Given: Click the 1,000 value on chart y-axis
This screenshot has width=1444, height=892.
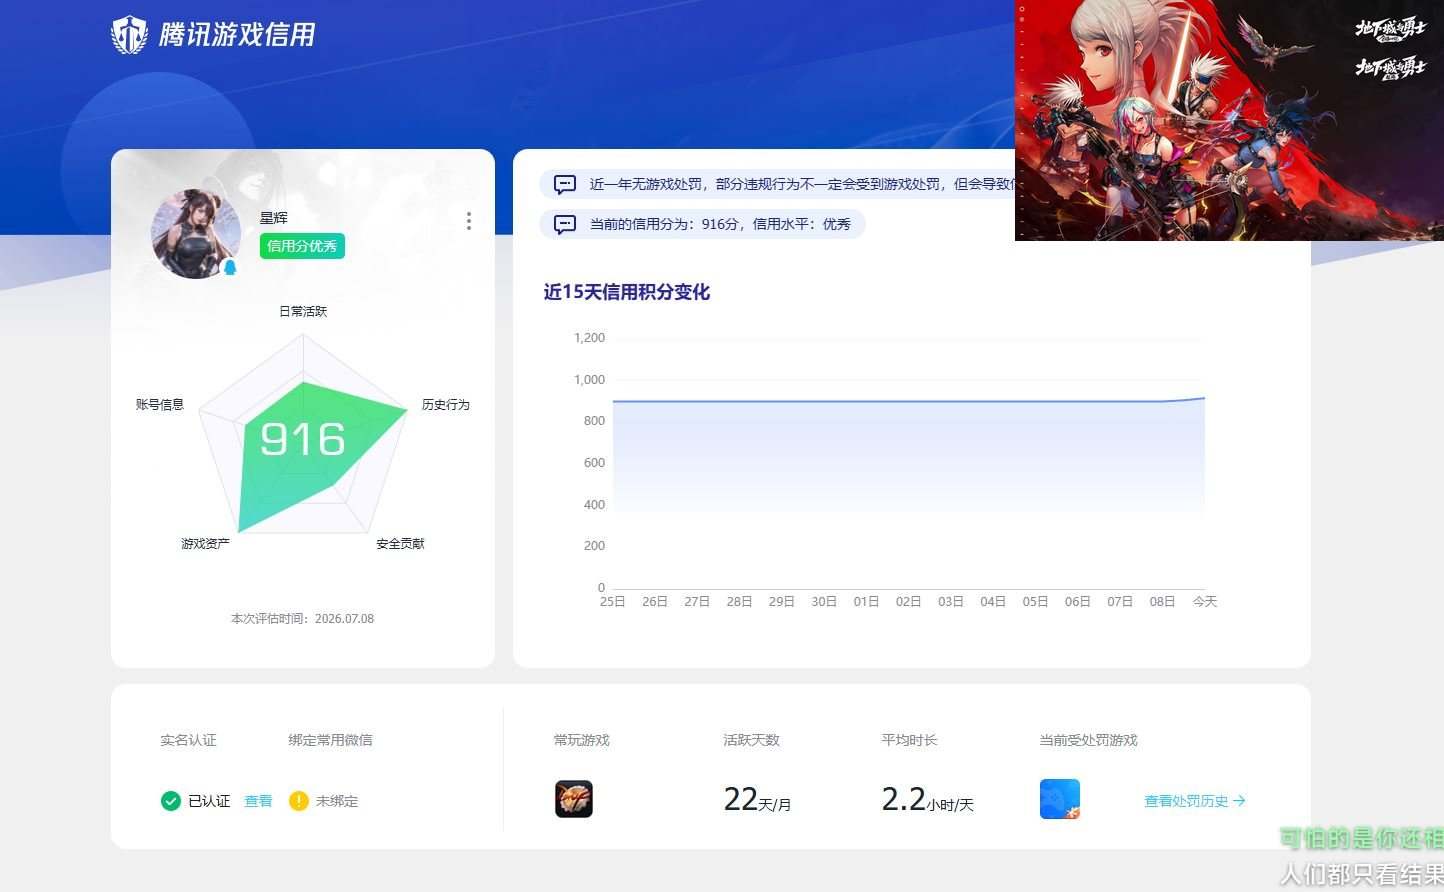Looking at the screenshot, I should coord(589,379).
